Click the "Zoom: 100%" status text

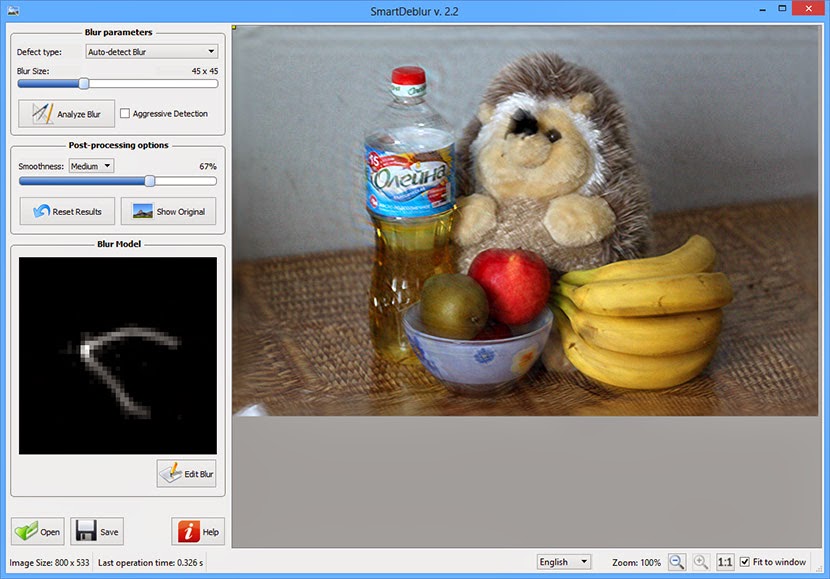pyautogui.click(x=636, y=563)
